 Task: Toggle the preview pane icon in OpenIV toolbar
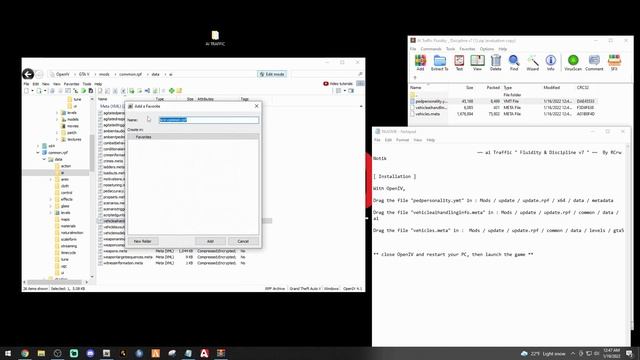pos(351,91)
